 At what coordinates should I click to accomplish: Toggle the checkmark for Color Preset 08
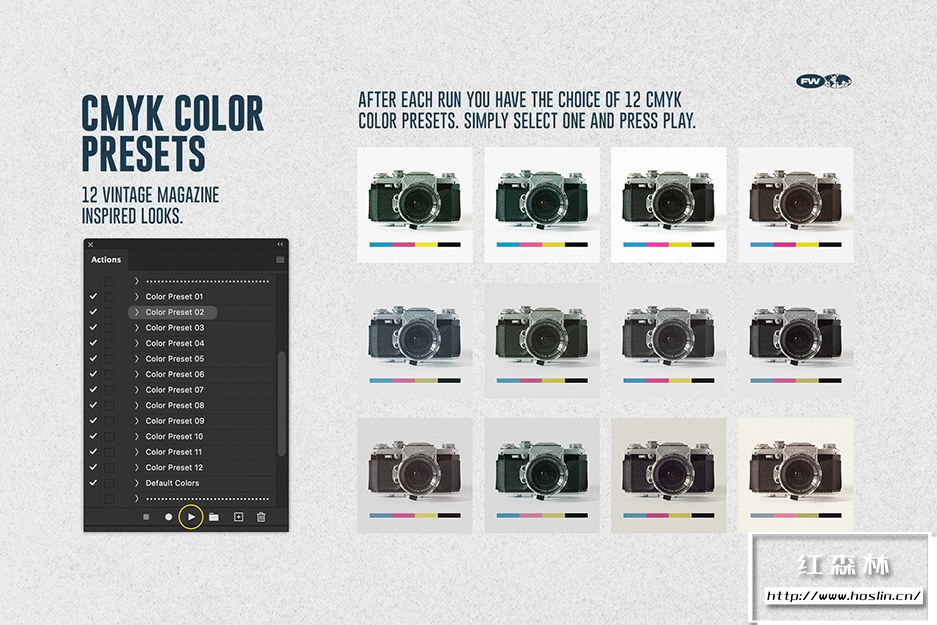(93, 405)
